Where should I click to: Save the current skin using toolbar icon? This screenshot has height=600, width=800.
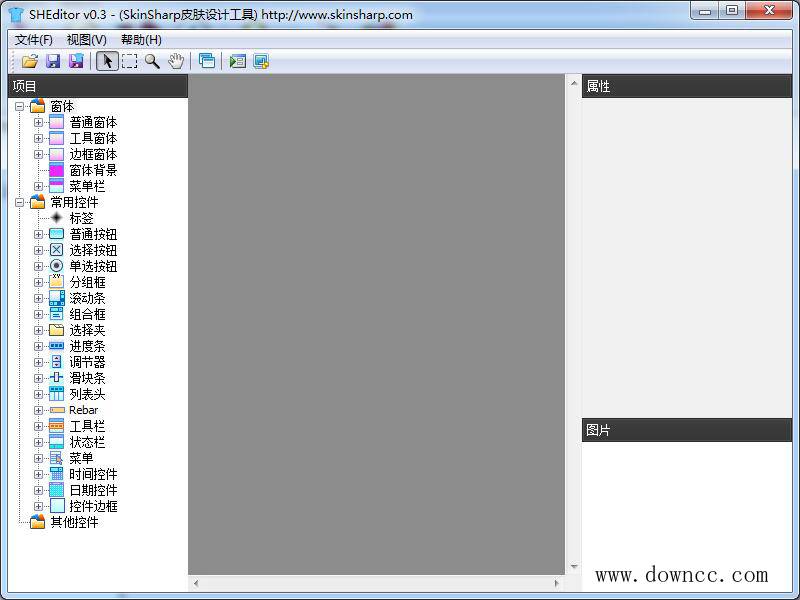point(52,61)
